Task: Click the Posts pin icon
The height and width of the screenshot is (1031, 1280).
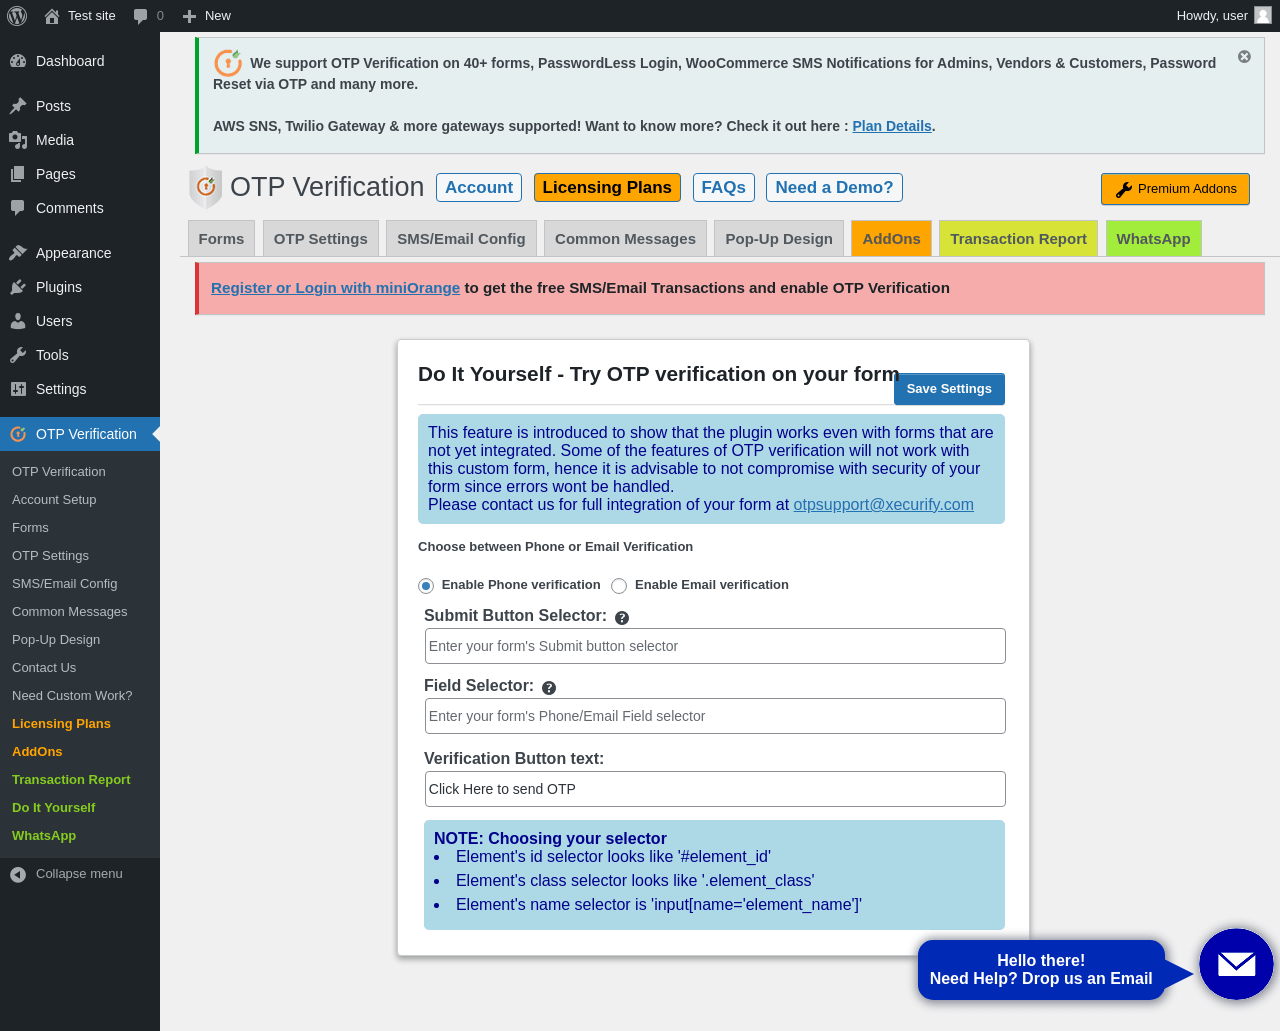Action: (x=18, y=106)
